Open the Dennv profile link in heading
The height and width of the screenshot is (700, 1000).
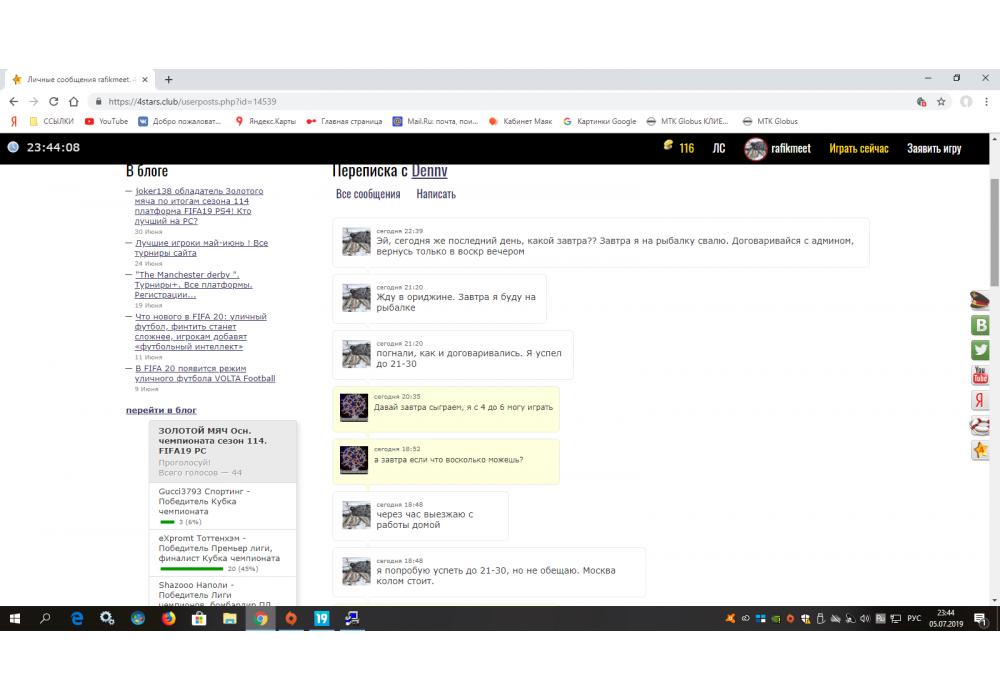[430, 171]
